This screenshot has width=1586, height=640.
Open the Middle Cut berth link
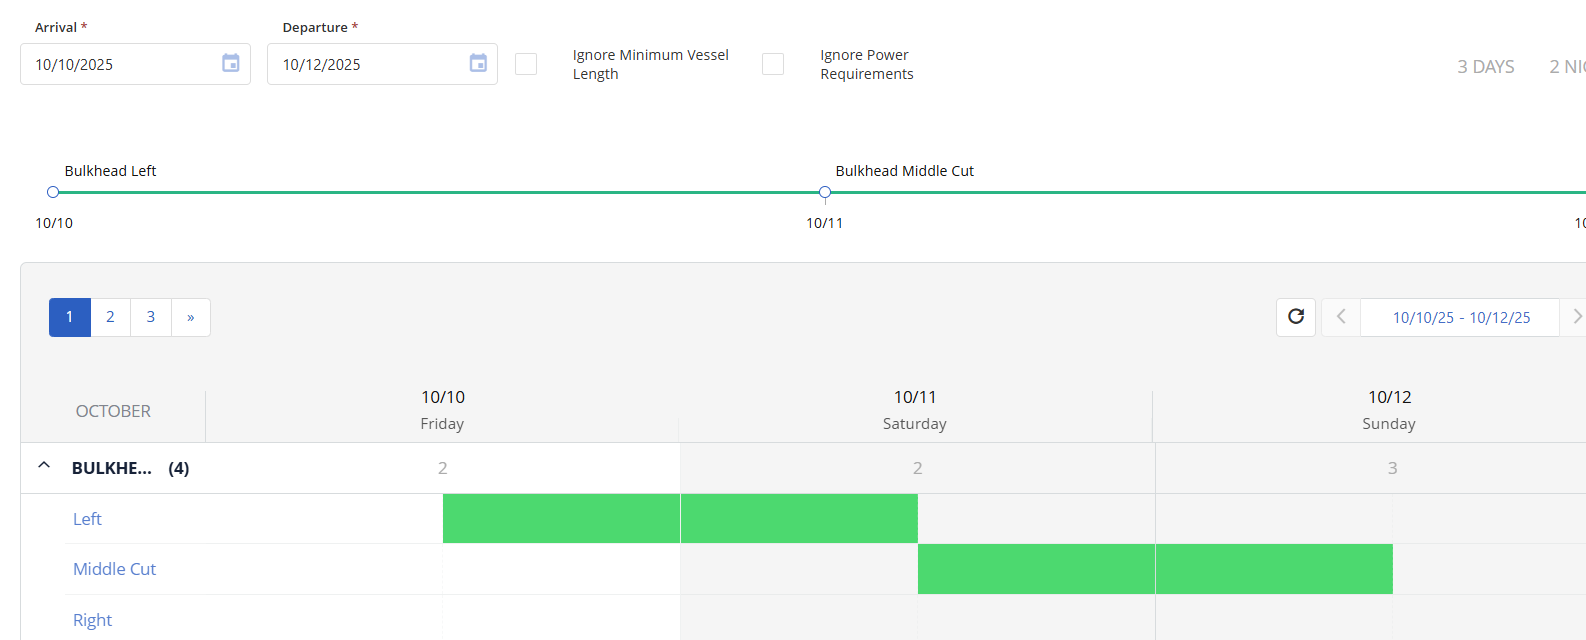tap(114, 569)
